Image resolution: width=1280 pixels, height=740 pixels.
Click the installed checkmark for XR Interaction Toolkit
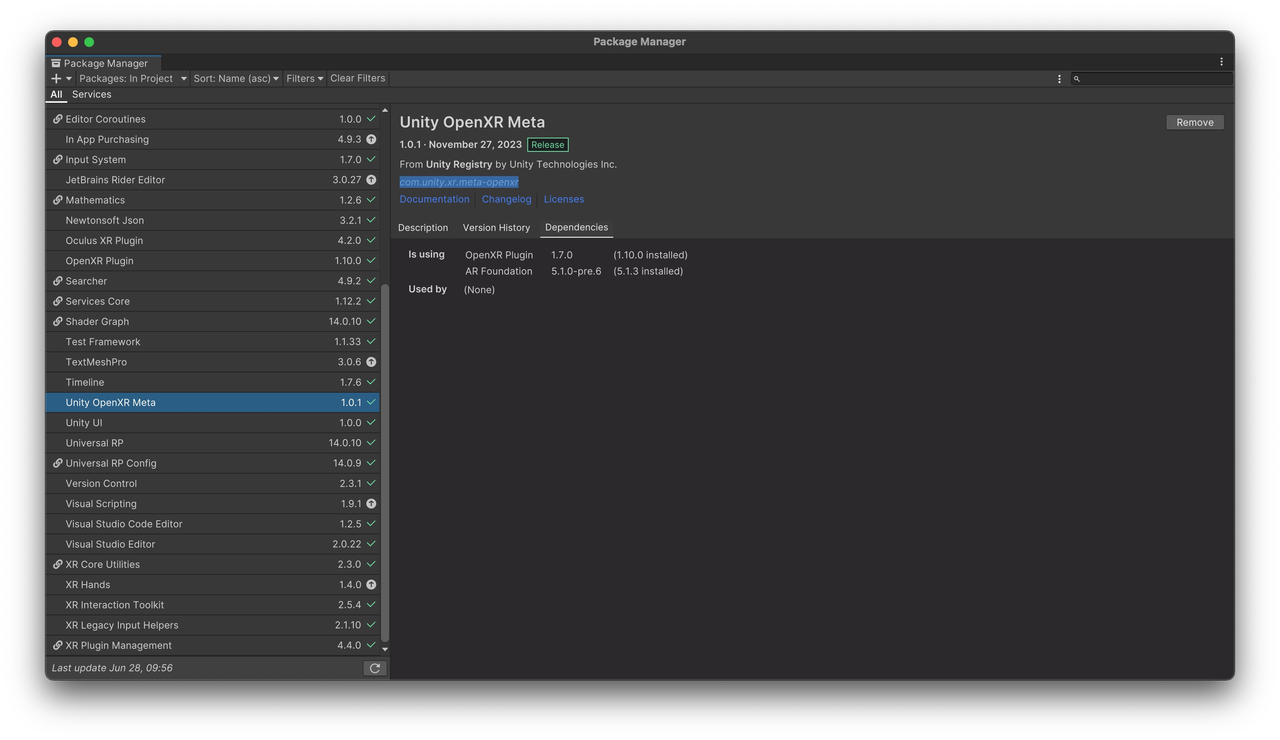(x=371, y=605)
